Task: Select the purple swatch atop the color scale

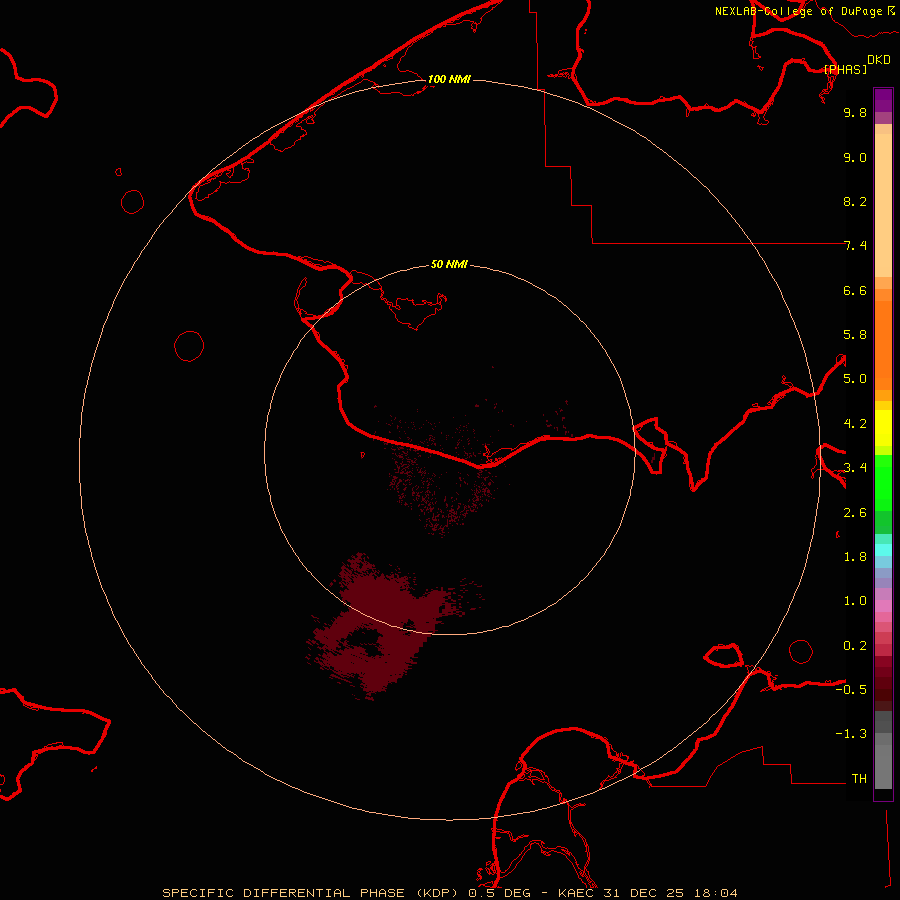Action: point(883,100)
